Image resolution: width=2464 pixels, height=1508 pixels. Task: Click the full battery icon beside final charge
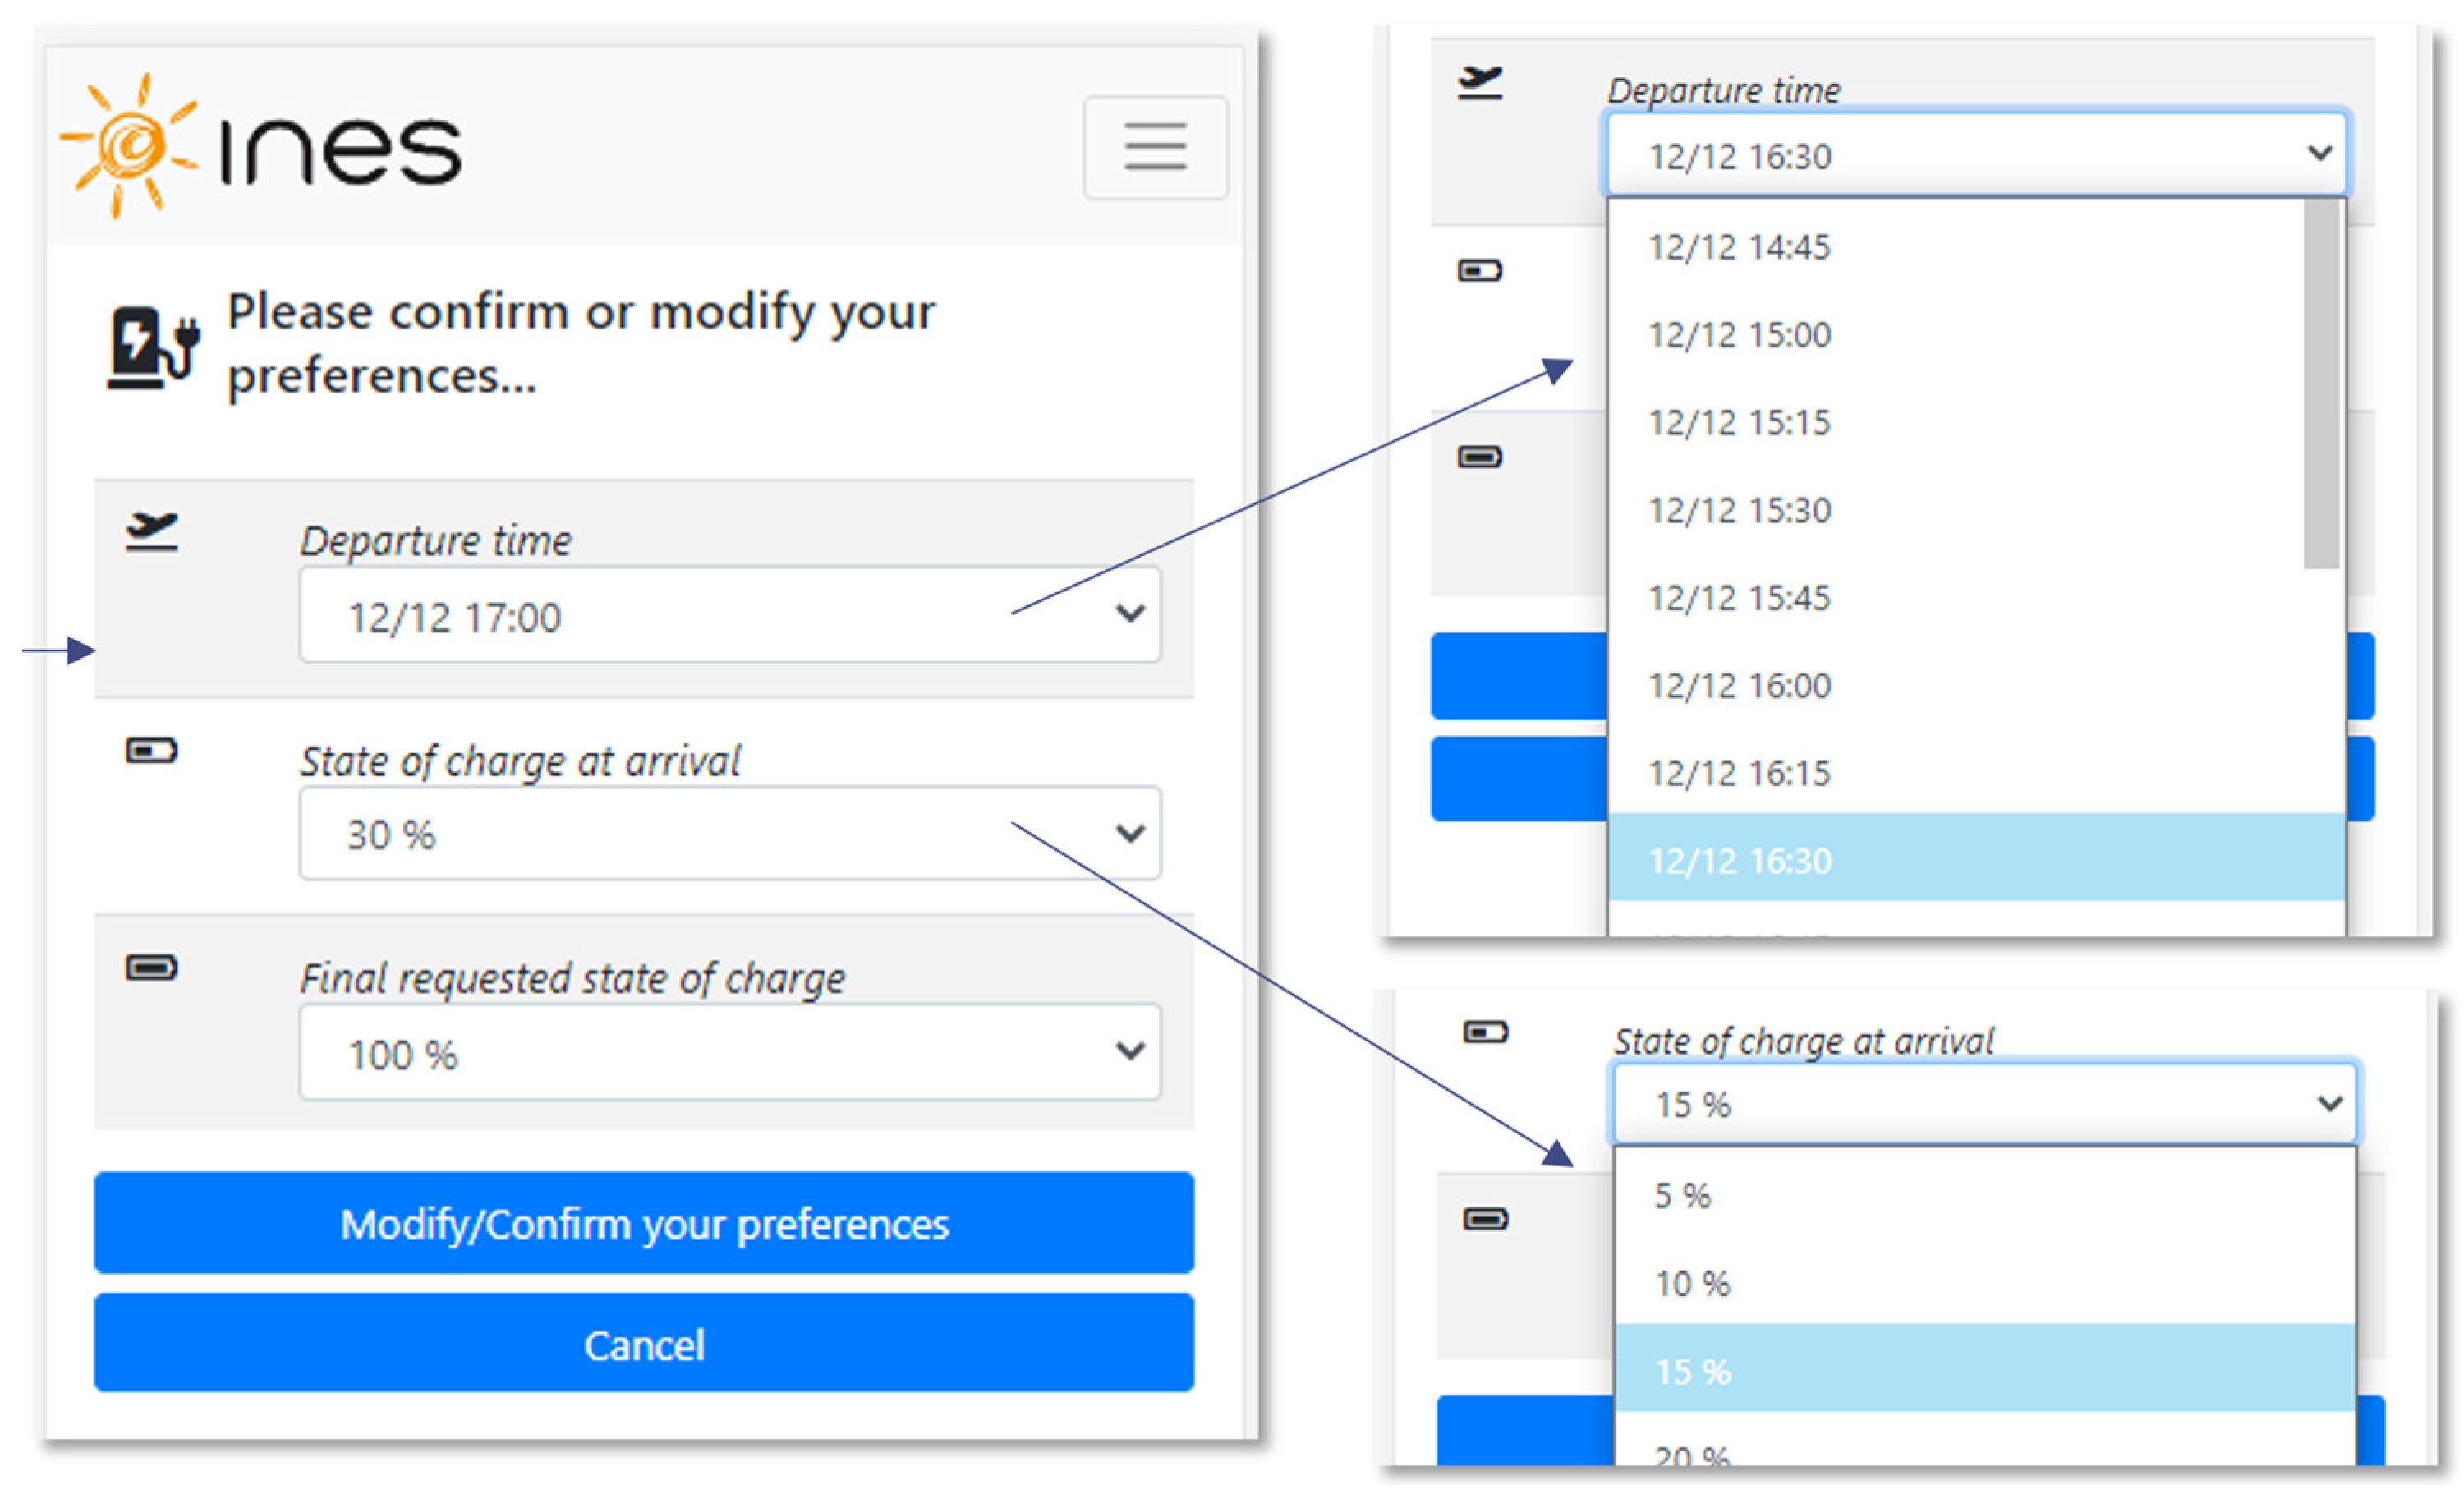pyautogui.click(x=151, y=968)
